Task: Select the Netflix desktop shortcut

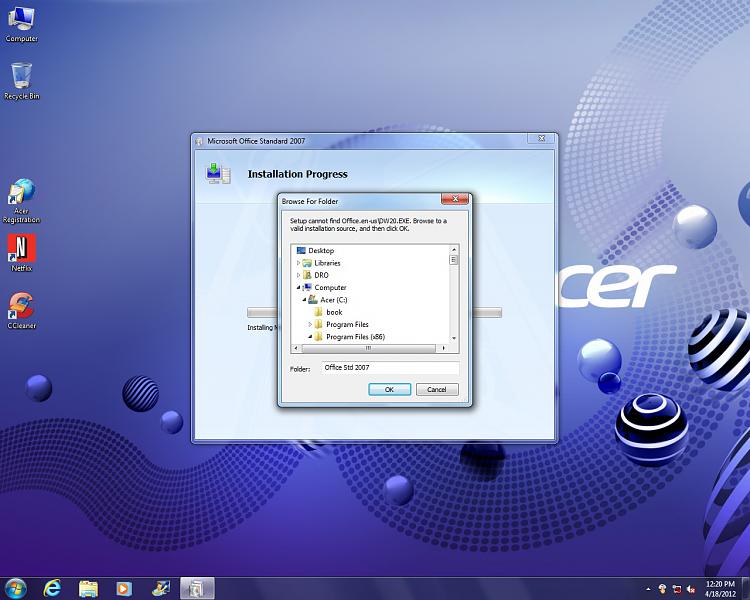Action: point(22,253)
